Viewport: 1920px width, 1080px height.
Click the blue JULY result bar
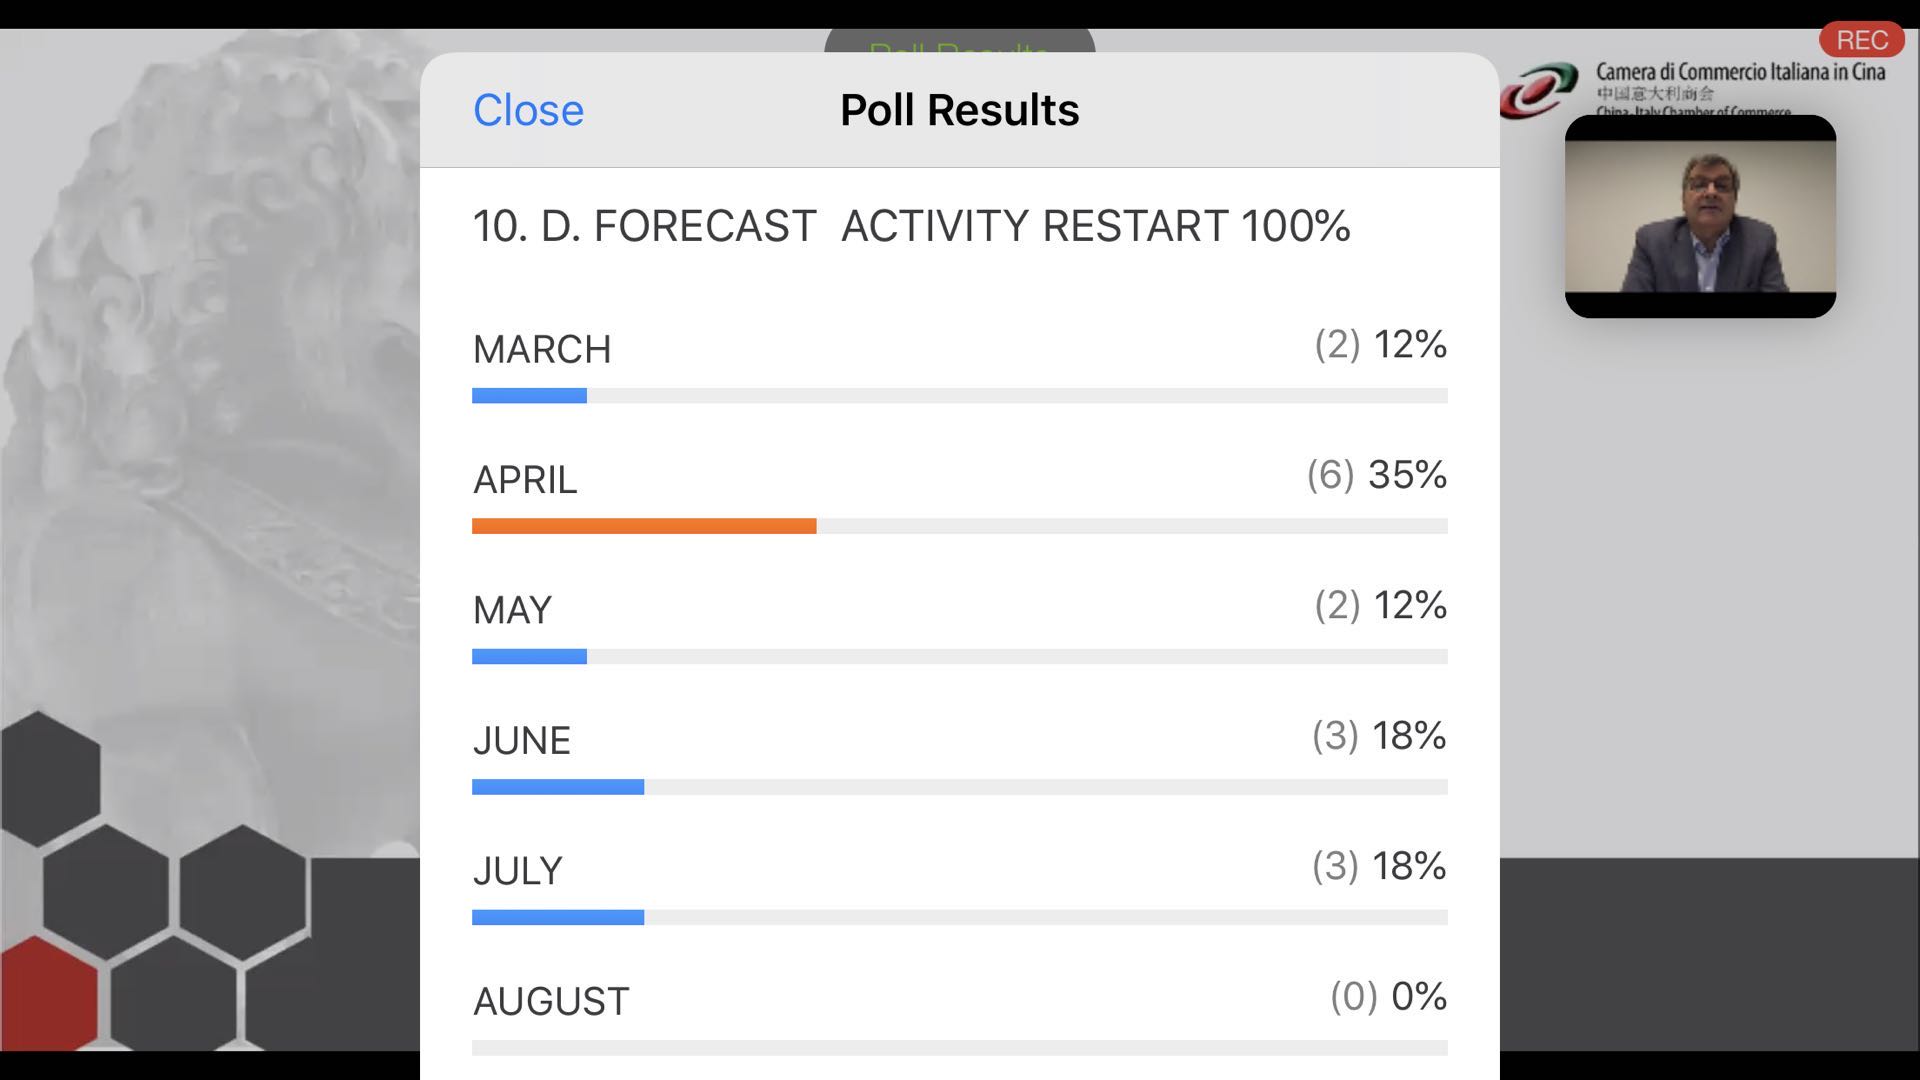[558, 917]
